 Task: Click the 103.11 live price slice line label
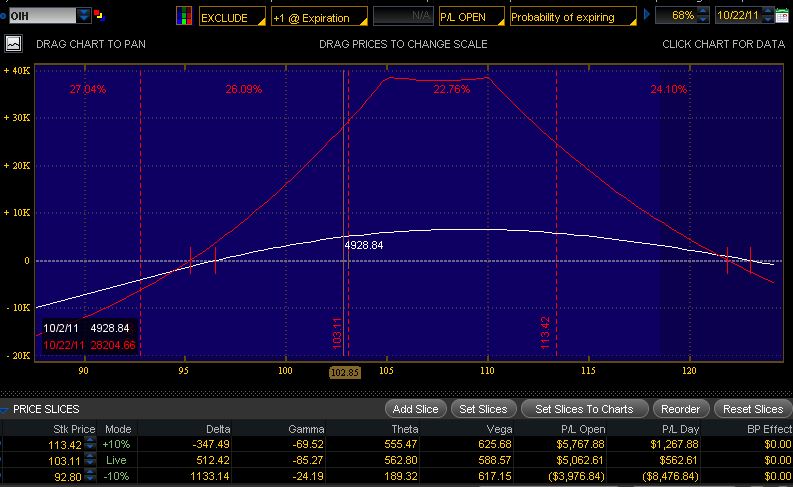coord(337,333)
